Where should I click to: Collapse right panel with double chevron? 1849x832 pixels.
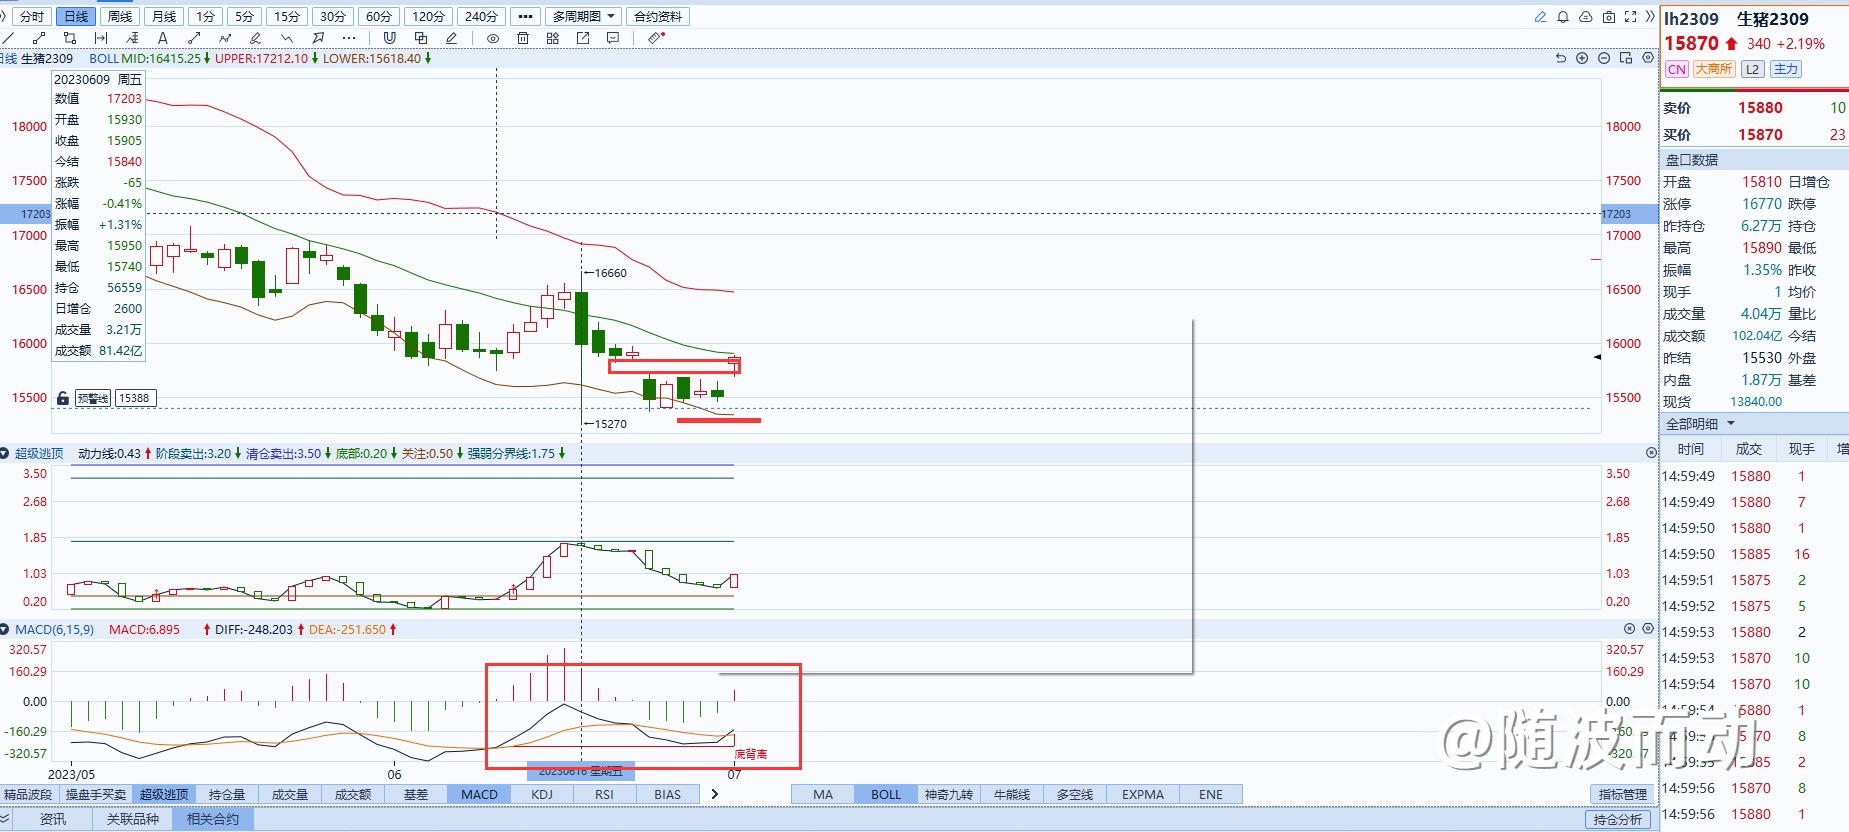1650,17
